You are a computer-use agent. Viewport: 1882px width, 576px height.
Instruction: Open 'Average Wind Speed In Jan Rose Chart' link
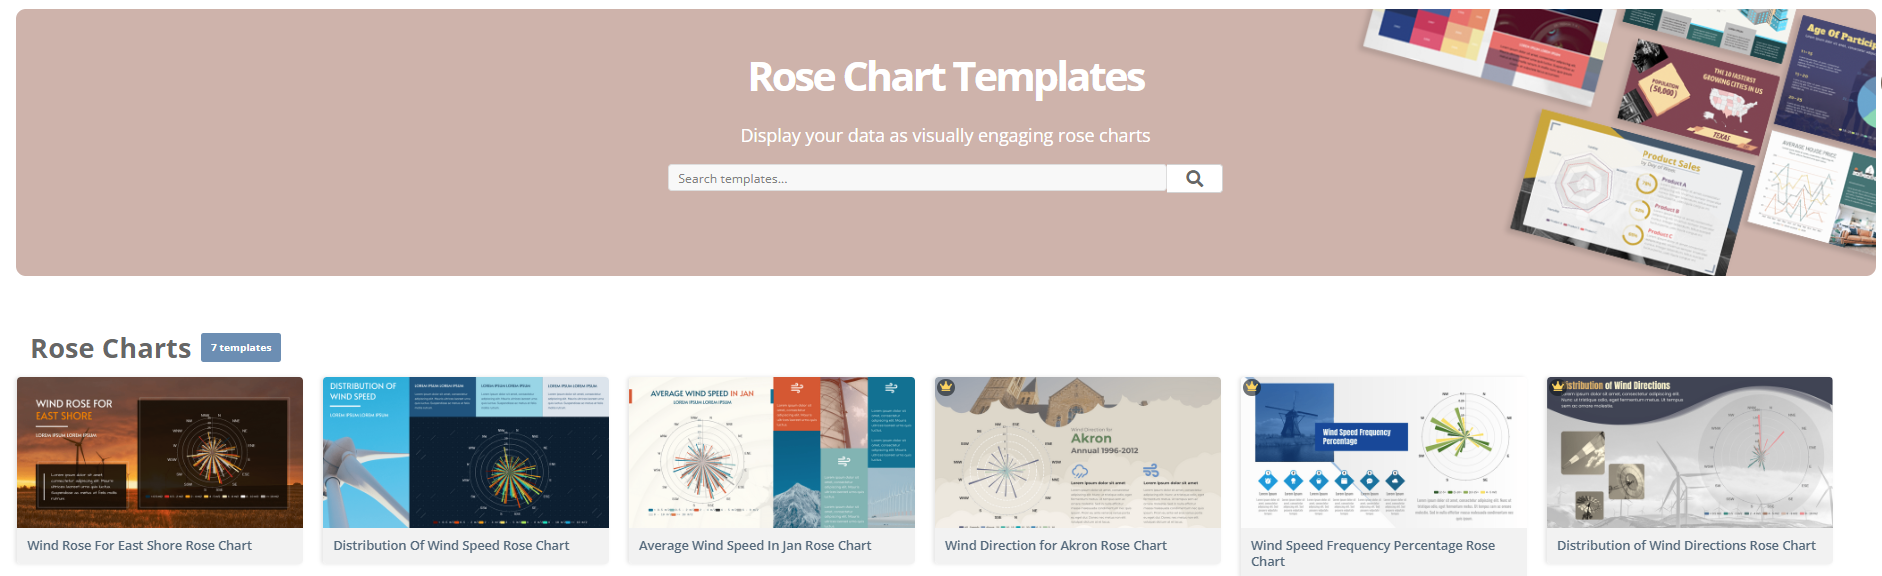click(x=755, y=546)
